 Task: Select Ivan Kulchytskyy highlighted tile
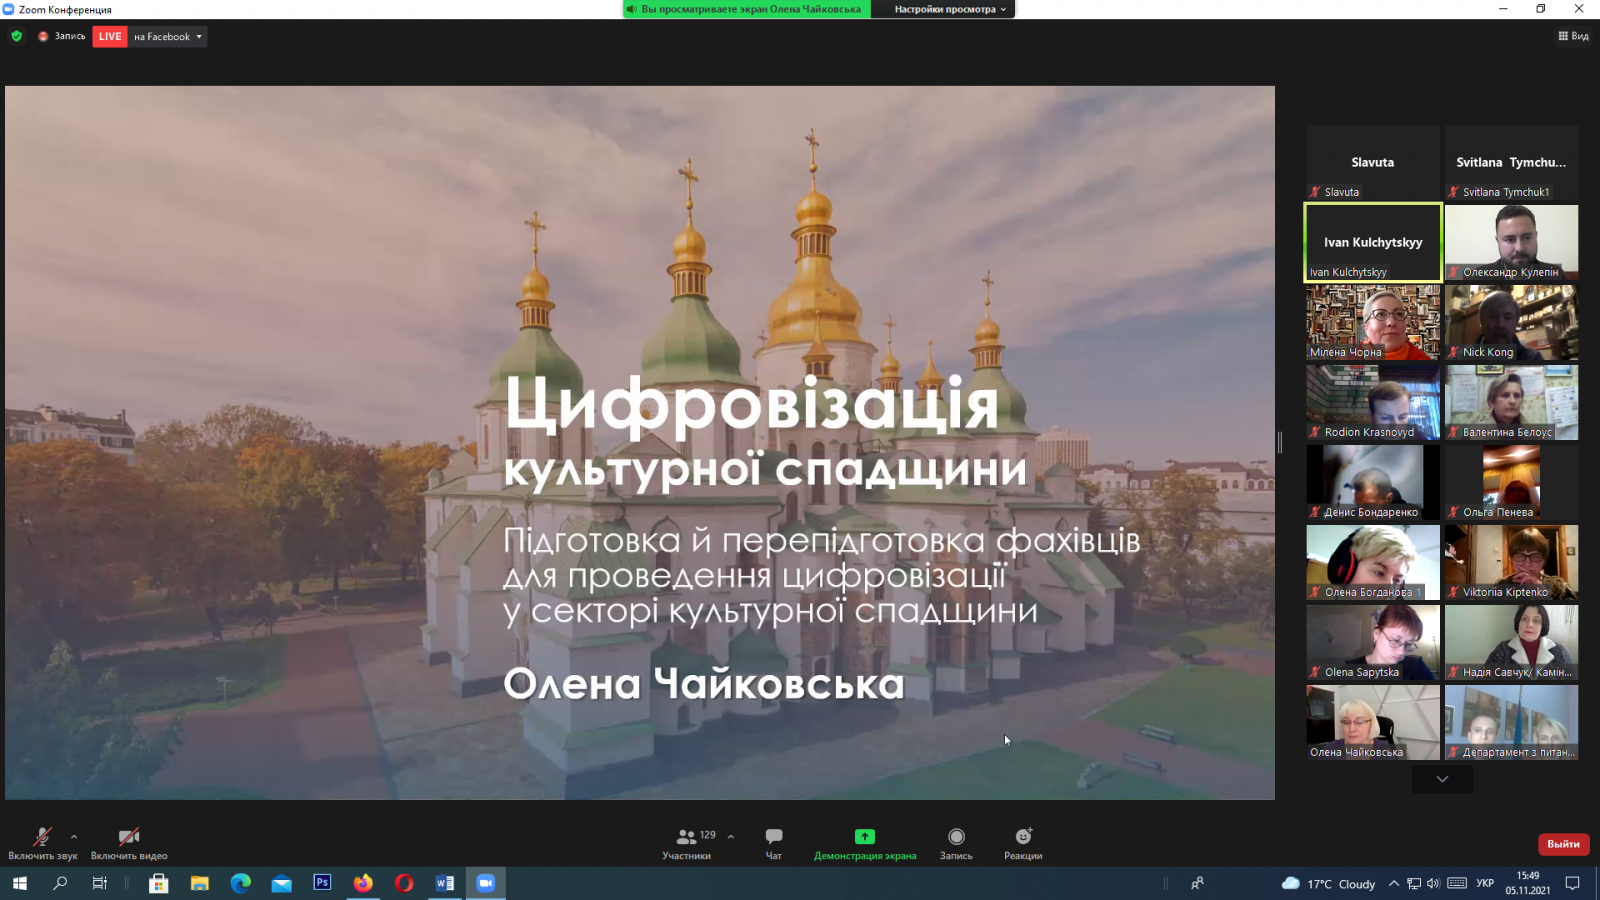click(1373, 242)
